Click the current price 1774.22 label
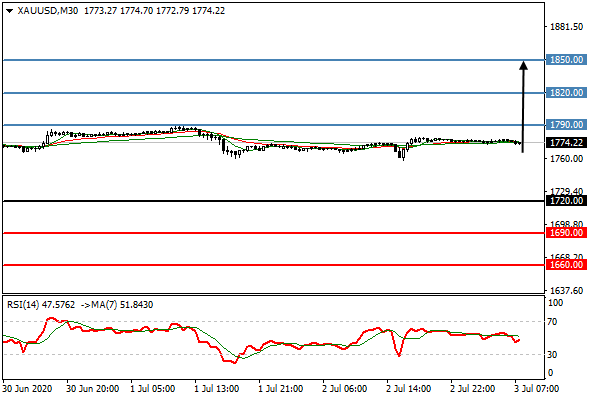 pos(566,143)
